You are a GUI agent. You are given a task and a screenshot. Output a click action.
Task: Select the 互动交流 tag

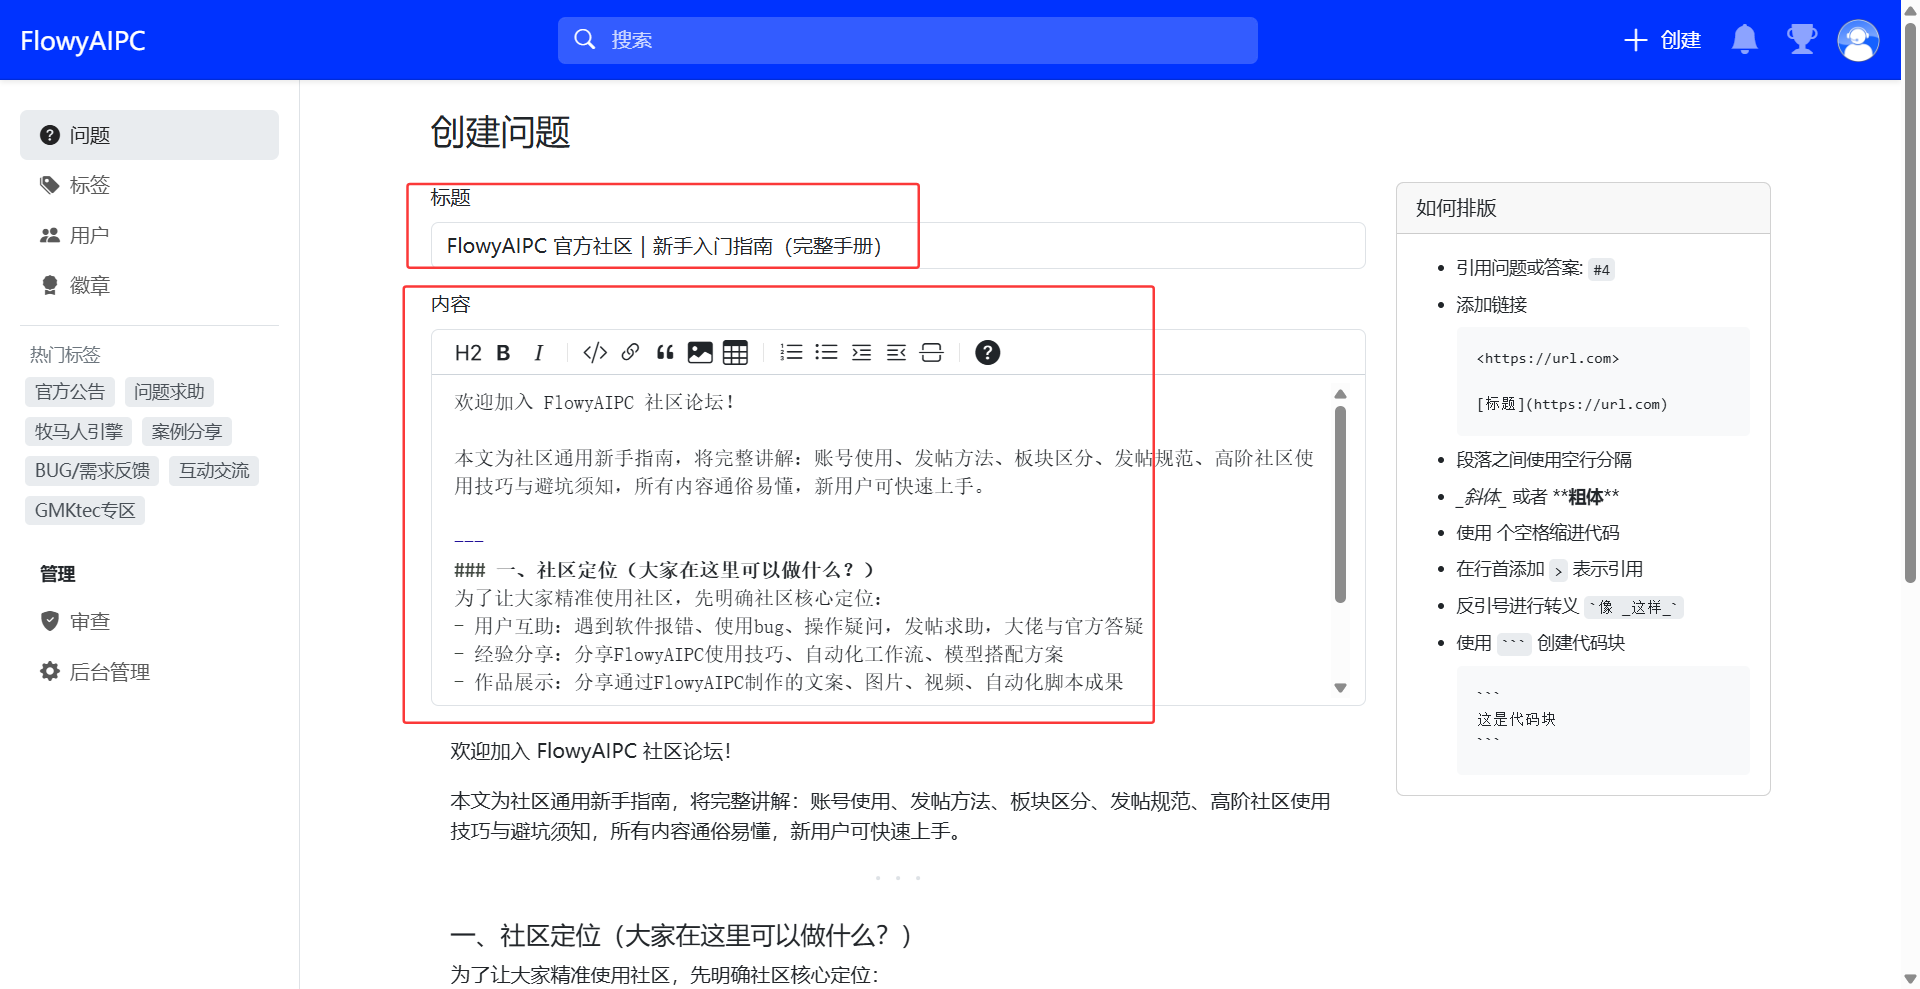pyautogui.click(x=214, y=471)
